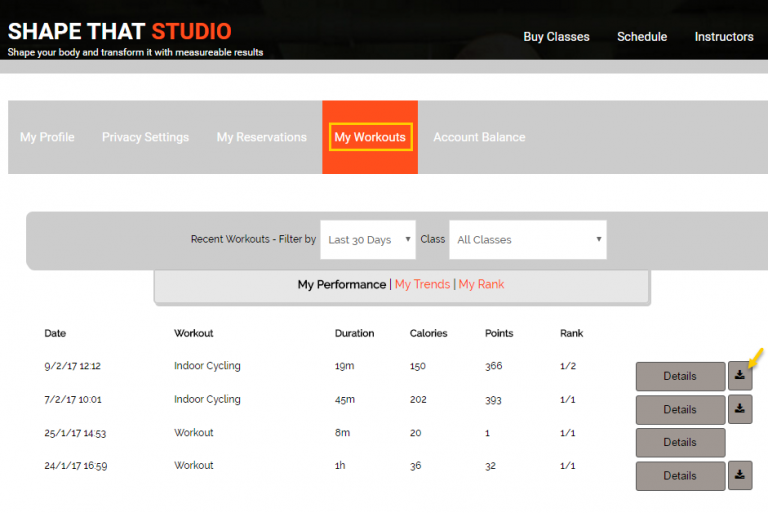Open Details for the 24/1/17 workout

[680, 475]
